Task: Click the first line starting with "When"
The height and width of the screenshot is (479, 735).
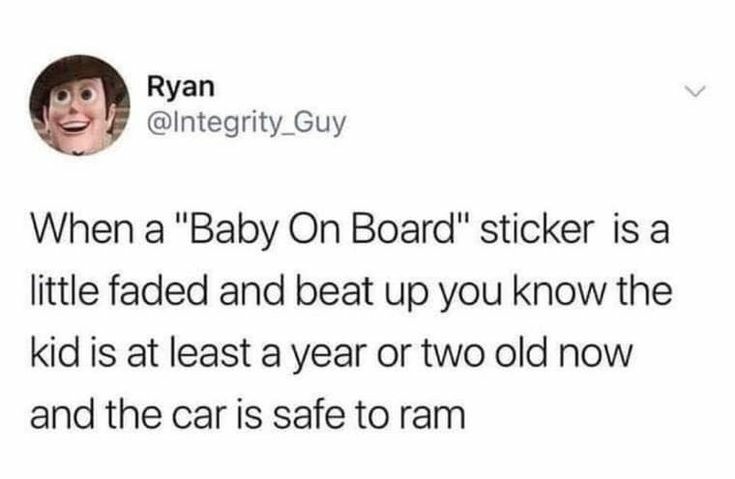Action: click(350, 233)
